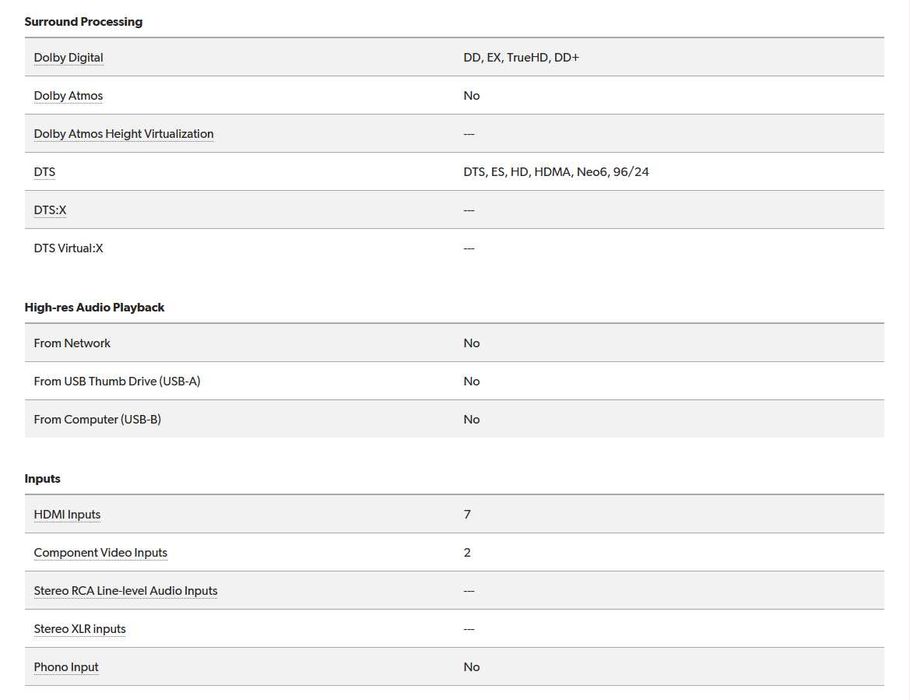
Task: Click the Dolby Atmos term link
Action: tap(68, 96)
